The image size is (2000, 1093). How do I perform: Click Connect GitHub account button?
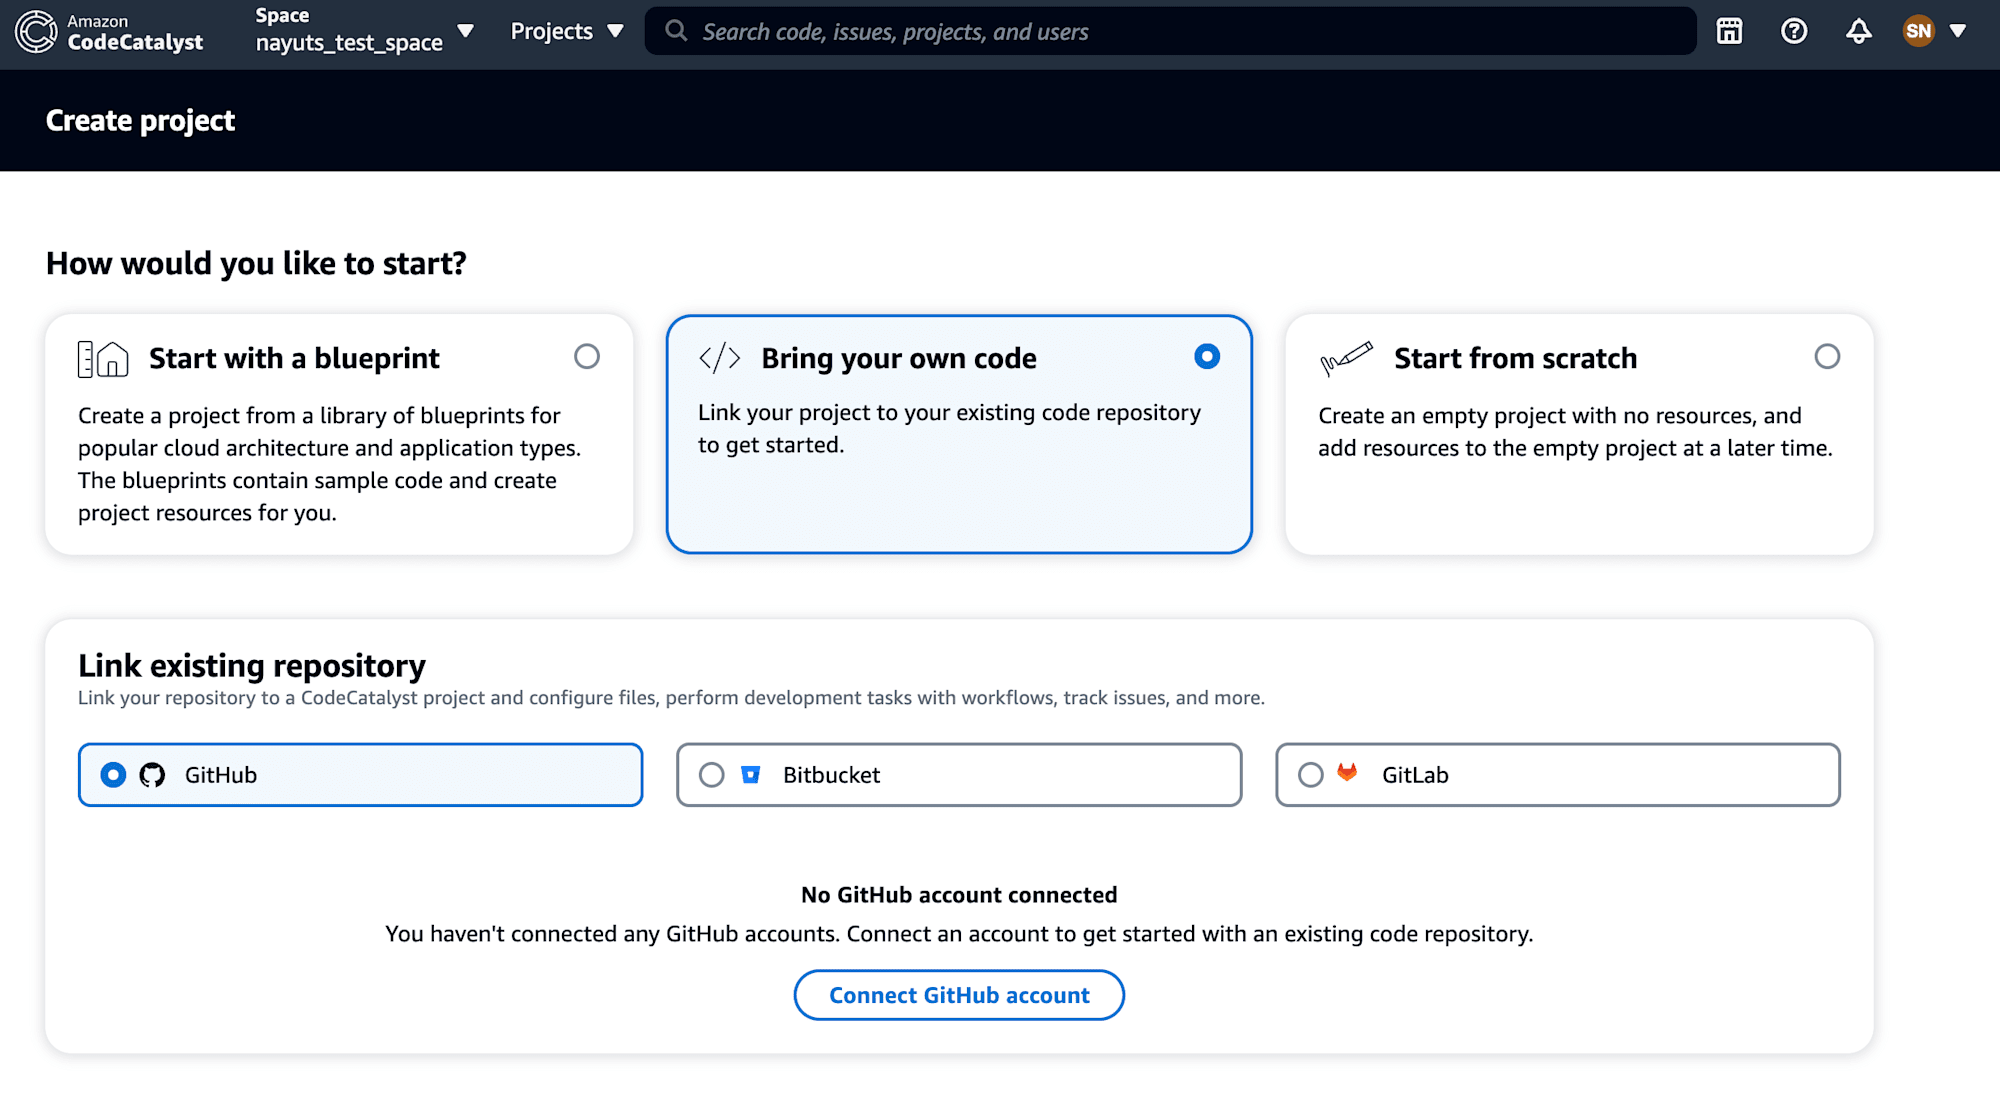[959, 995]
